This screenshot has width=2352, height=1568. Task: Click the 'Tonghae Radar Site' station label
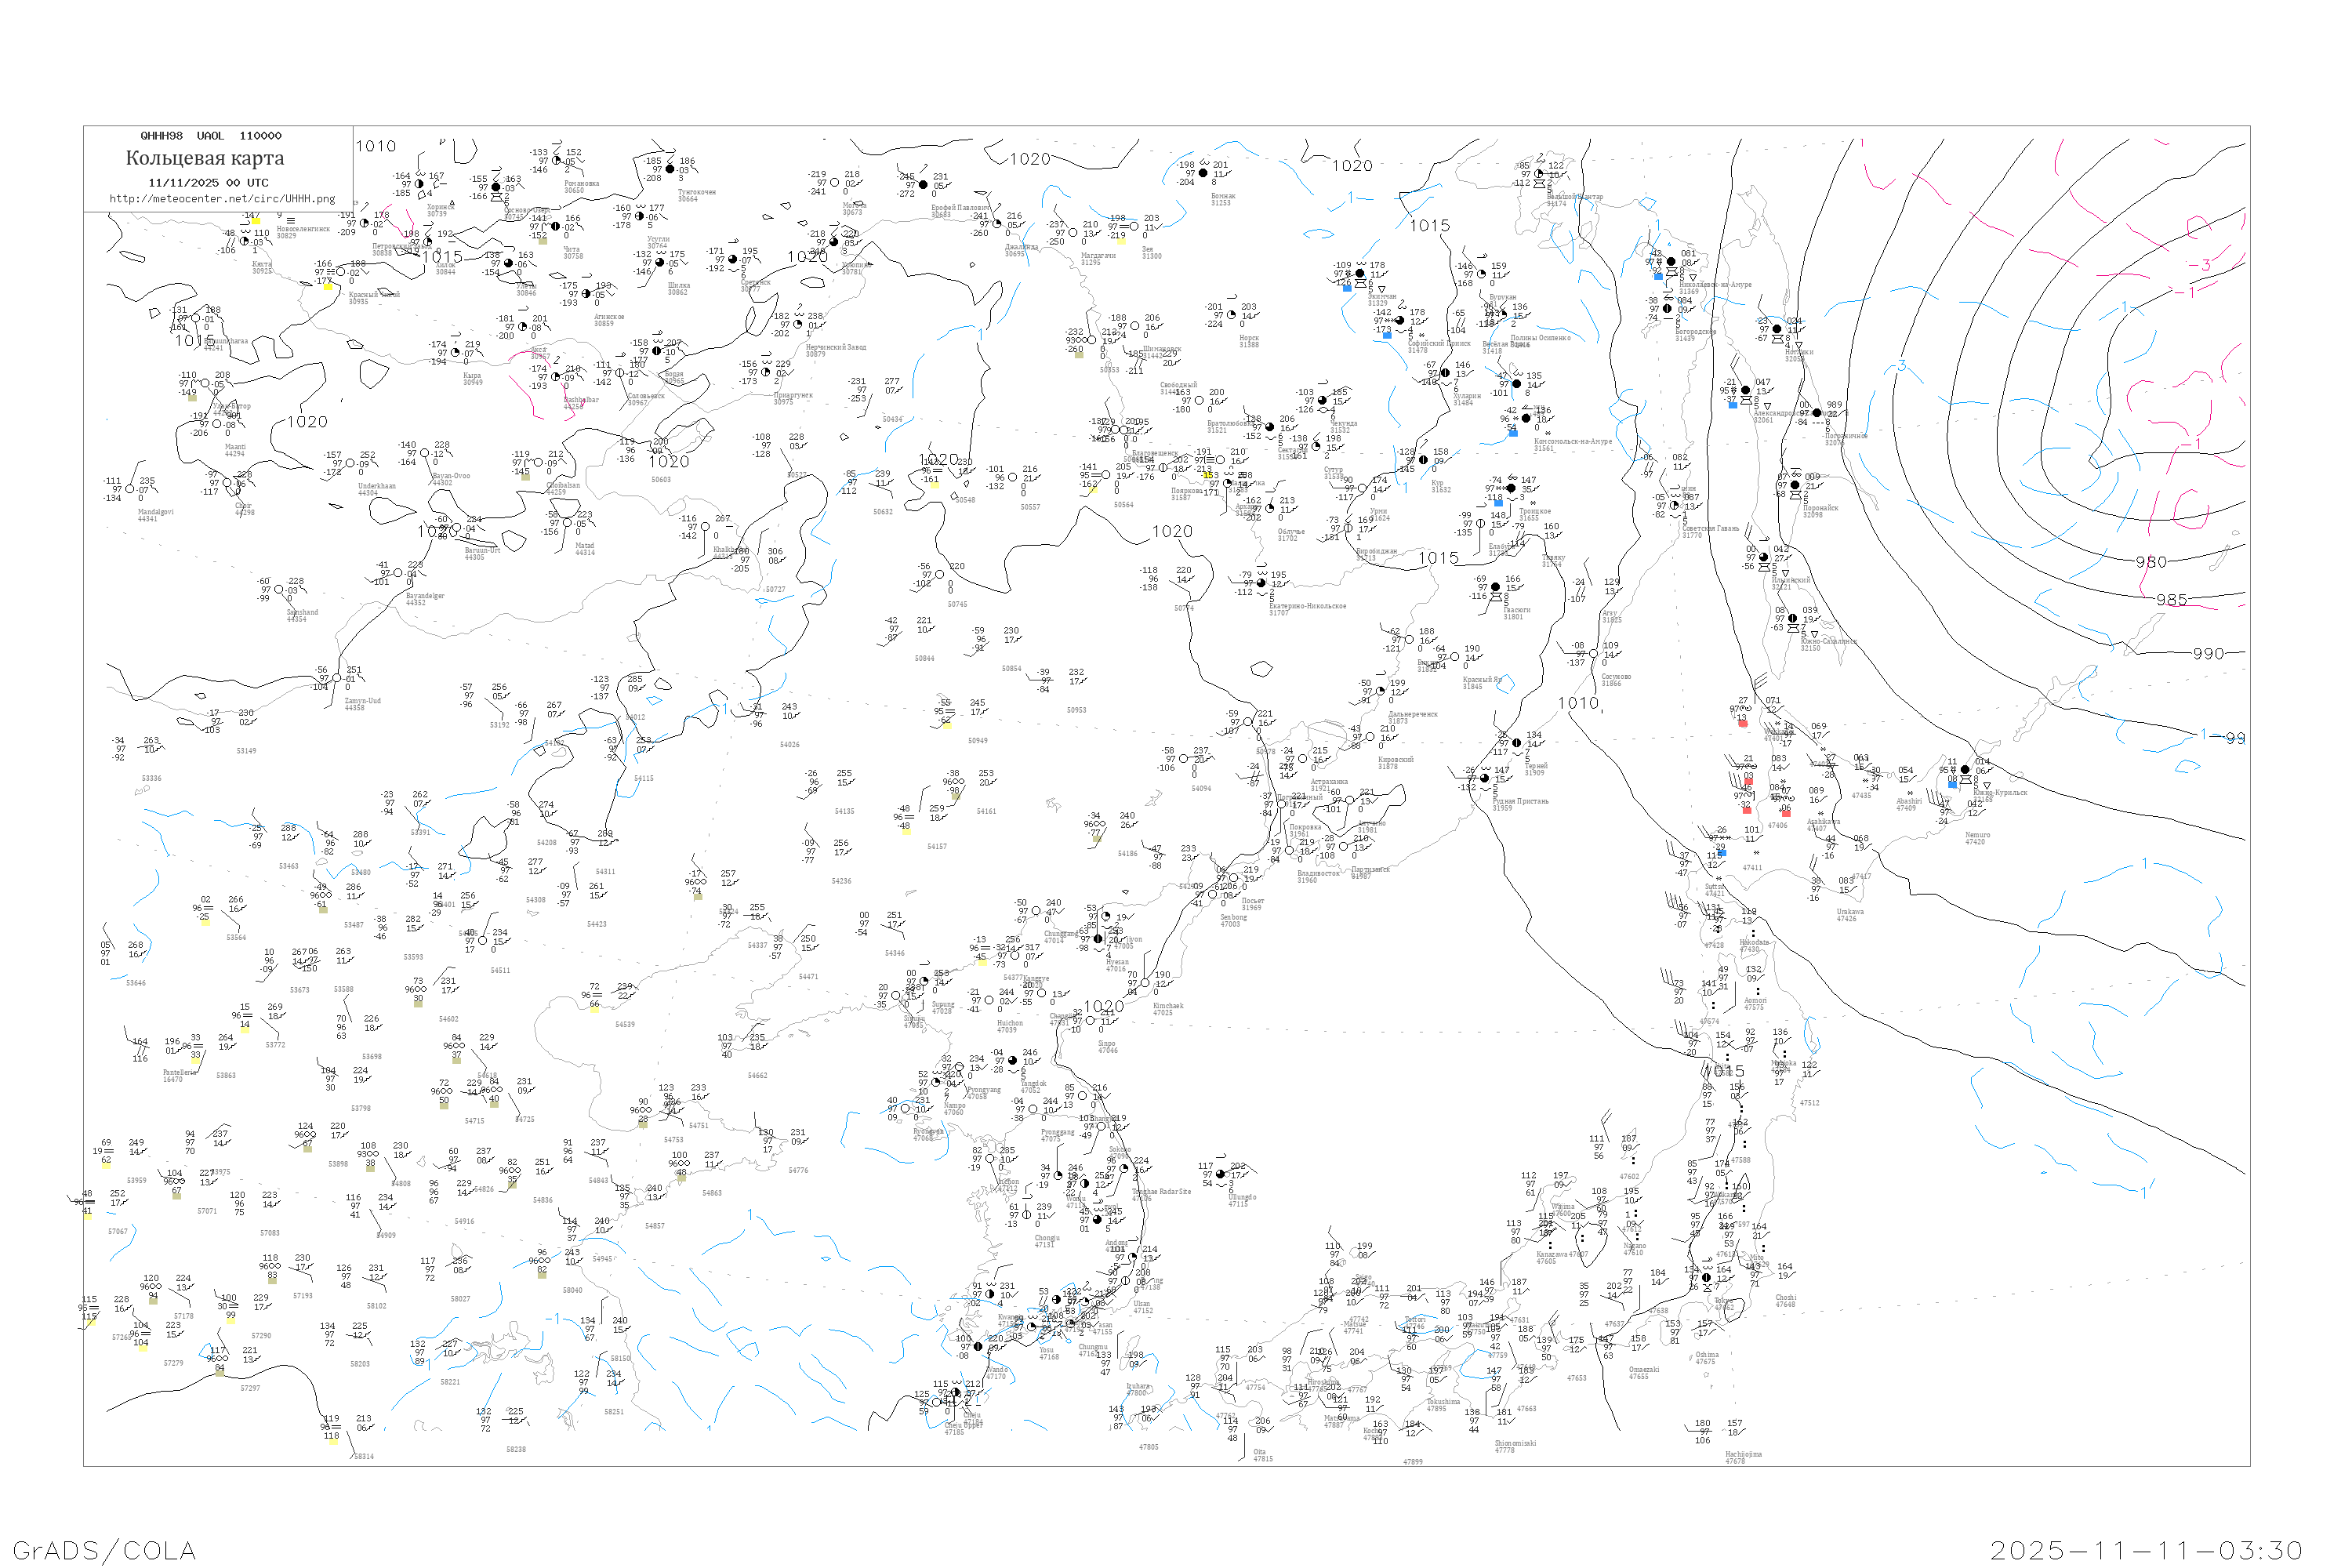point(1161,1193)
